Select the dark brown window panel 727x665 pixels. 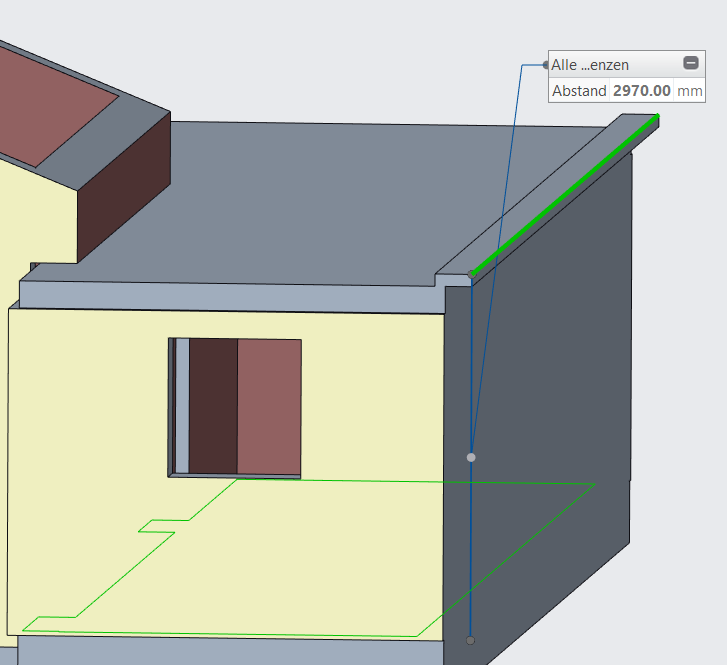[x=213, y=405]
